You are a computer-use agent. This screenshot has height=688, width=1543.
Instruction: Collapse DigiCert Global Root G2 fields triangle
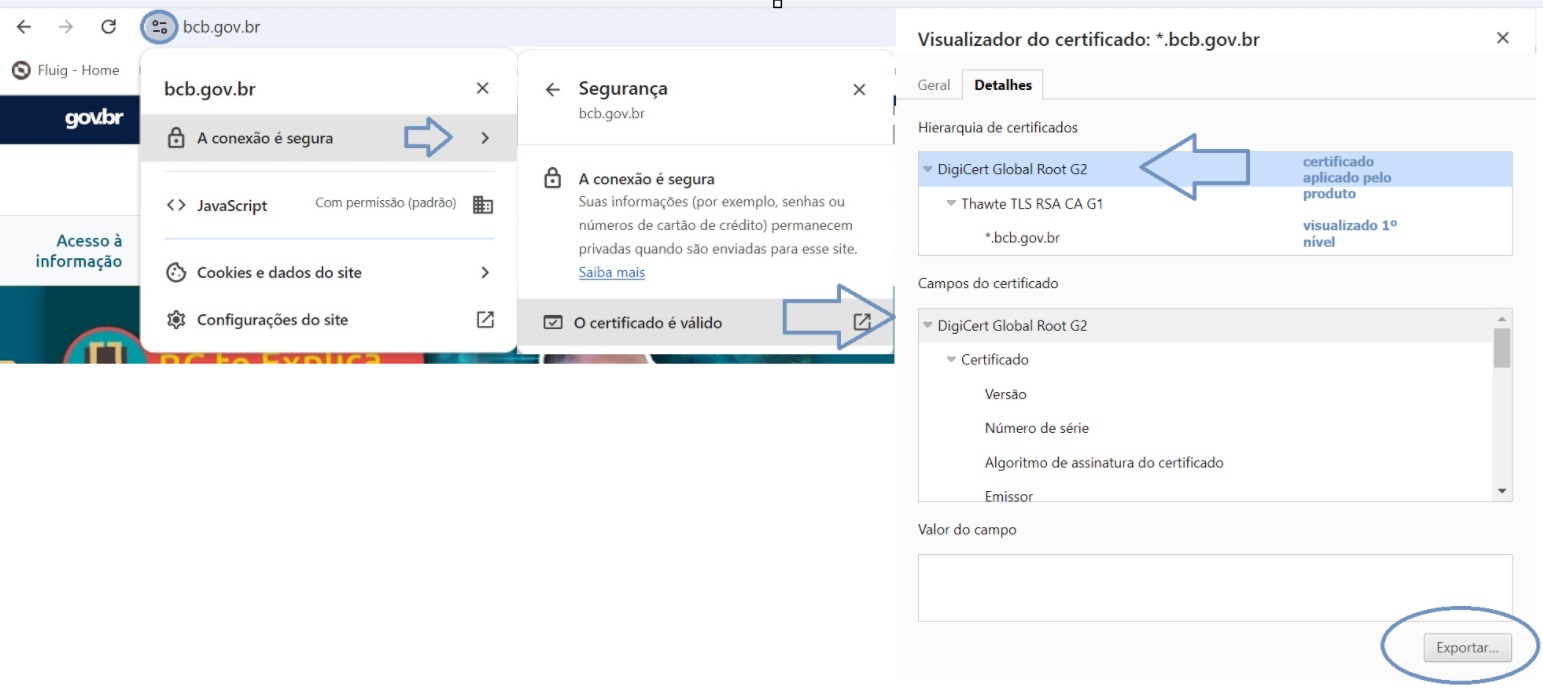point(928,326)
